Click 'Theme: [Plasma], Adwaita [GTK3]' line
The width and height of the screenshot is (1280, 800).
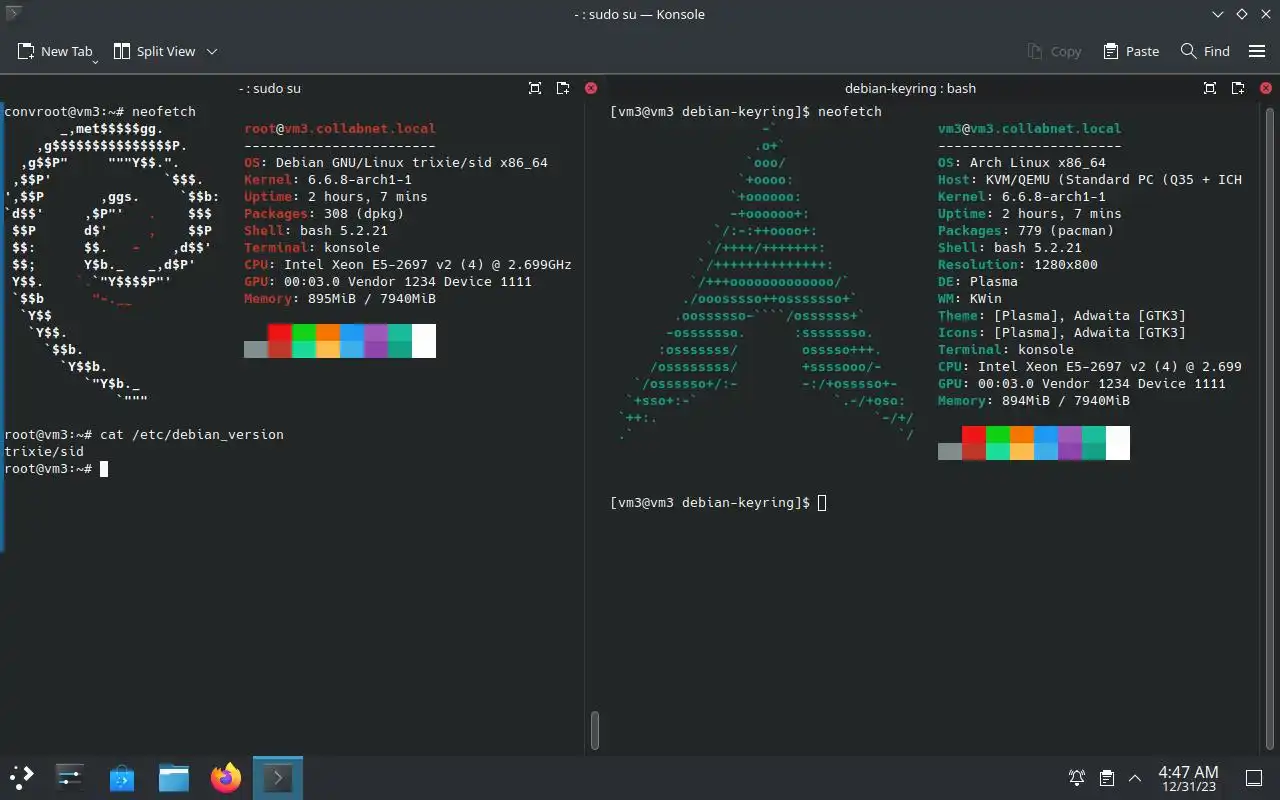pyautogui.click(x=1062, y=315)
